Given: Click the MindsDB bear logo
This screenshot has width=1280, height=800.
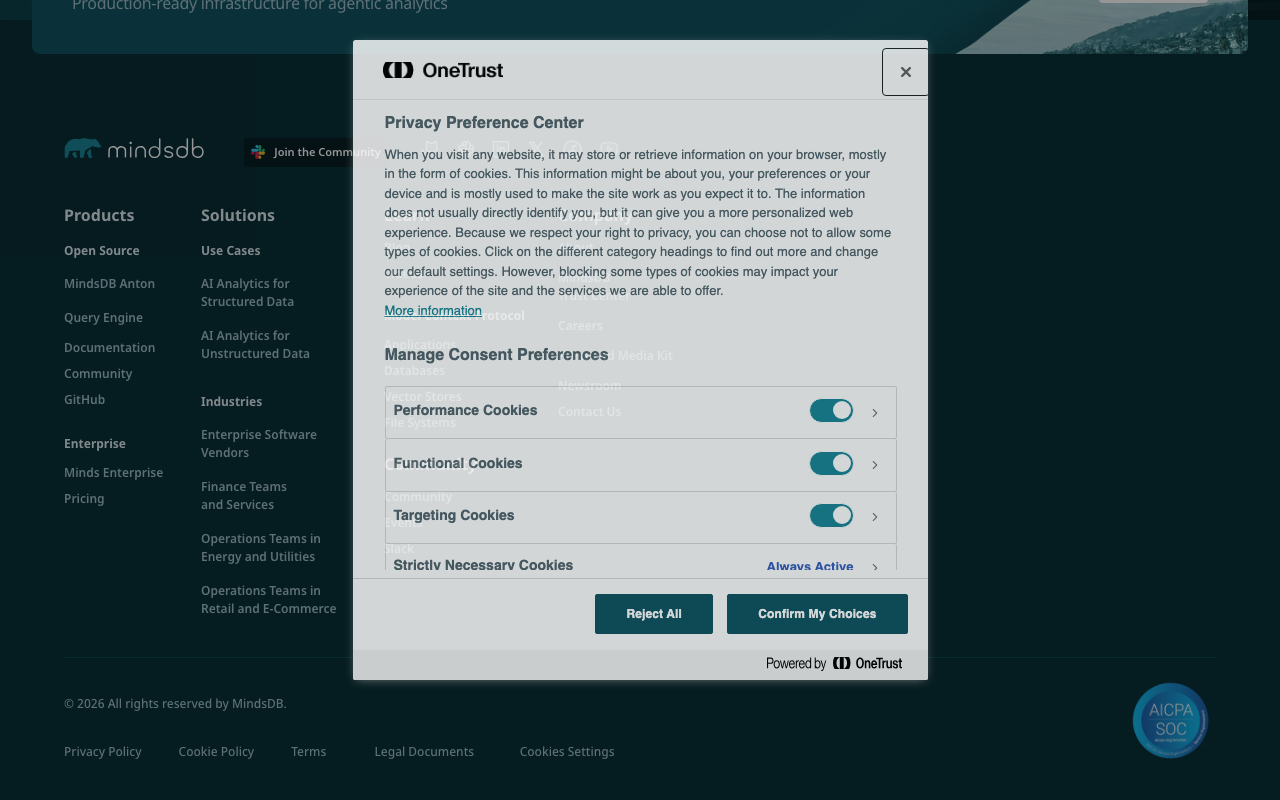Looking at the screenshot, I should point(134,149).
